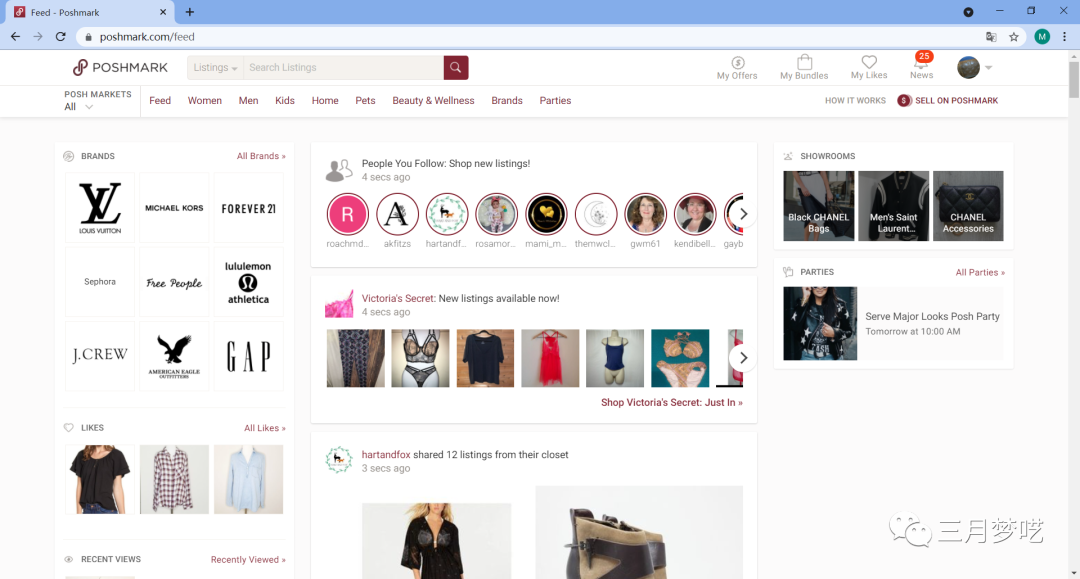Open the Parties menu item

555,101
